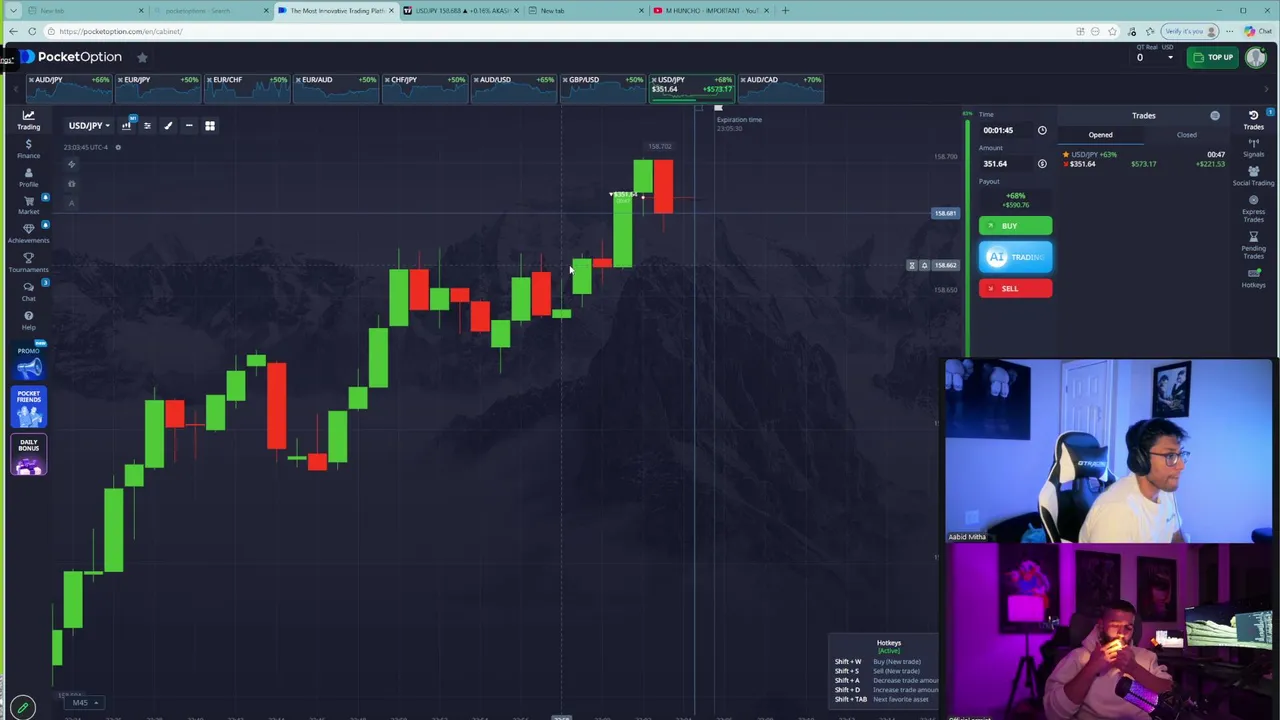This screenshot has height=720, width=1280.
Task: Select the drawing brush tool
Action: tap(168, 125)
